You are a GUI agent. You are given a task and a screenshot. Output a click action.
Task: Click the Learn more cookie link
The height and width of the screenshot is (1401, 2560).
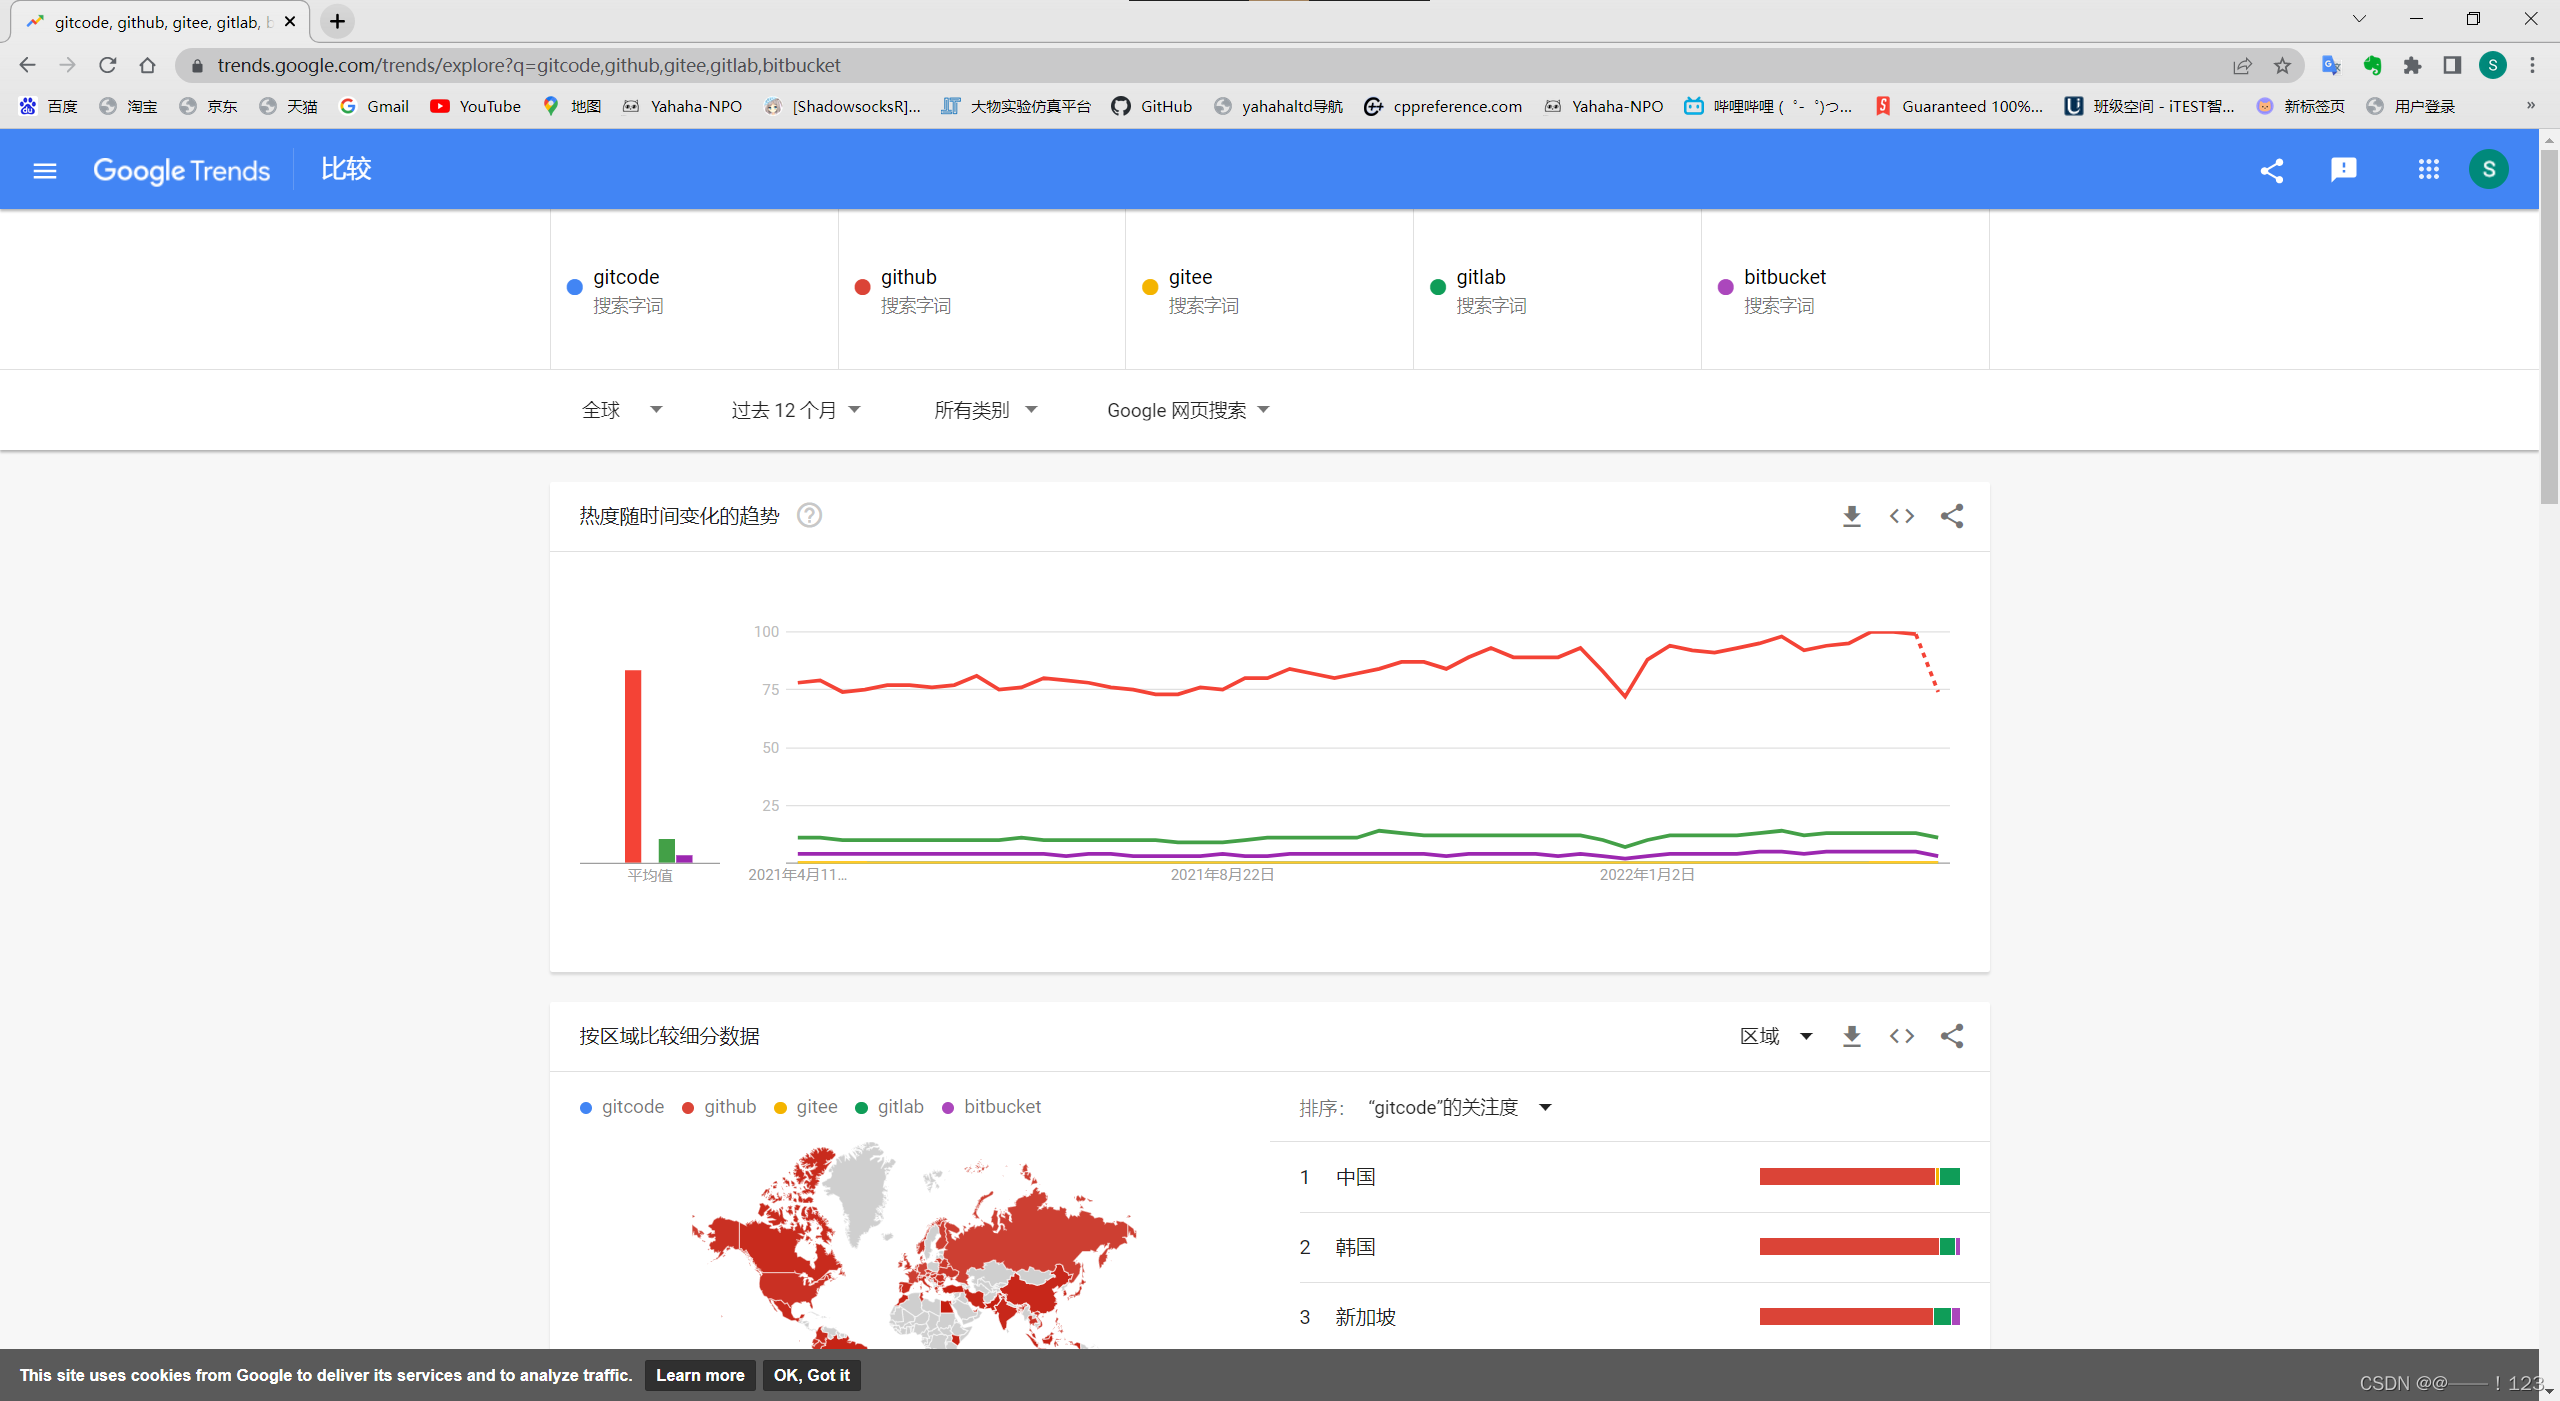click(700, 1375)
